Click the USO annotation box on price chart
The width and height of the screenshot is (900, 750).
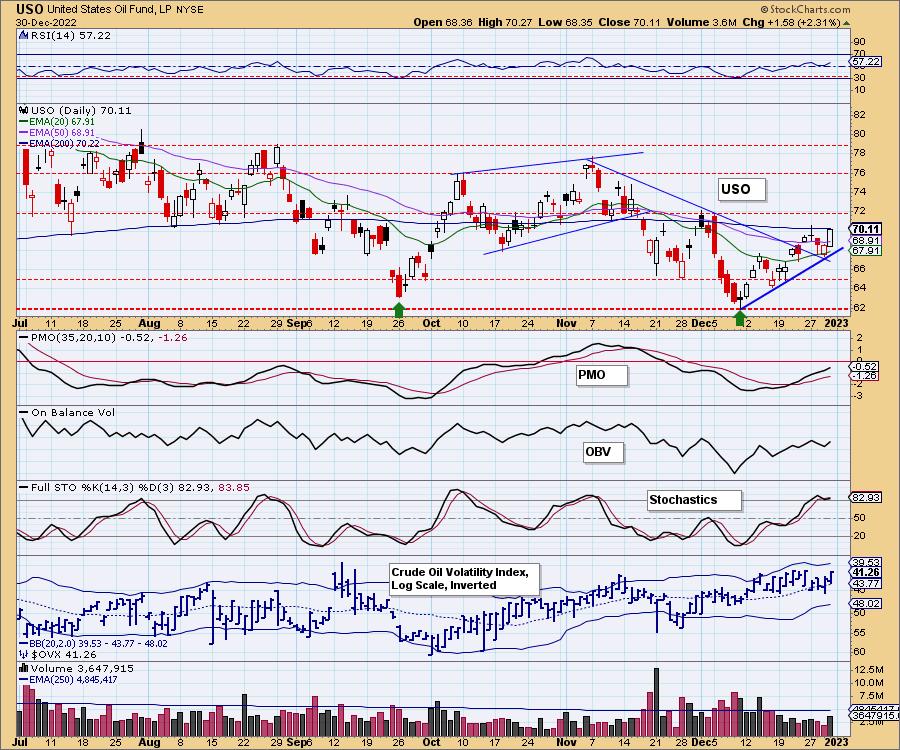pyautogui.click(x=742, y=189)
